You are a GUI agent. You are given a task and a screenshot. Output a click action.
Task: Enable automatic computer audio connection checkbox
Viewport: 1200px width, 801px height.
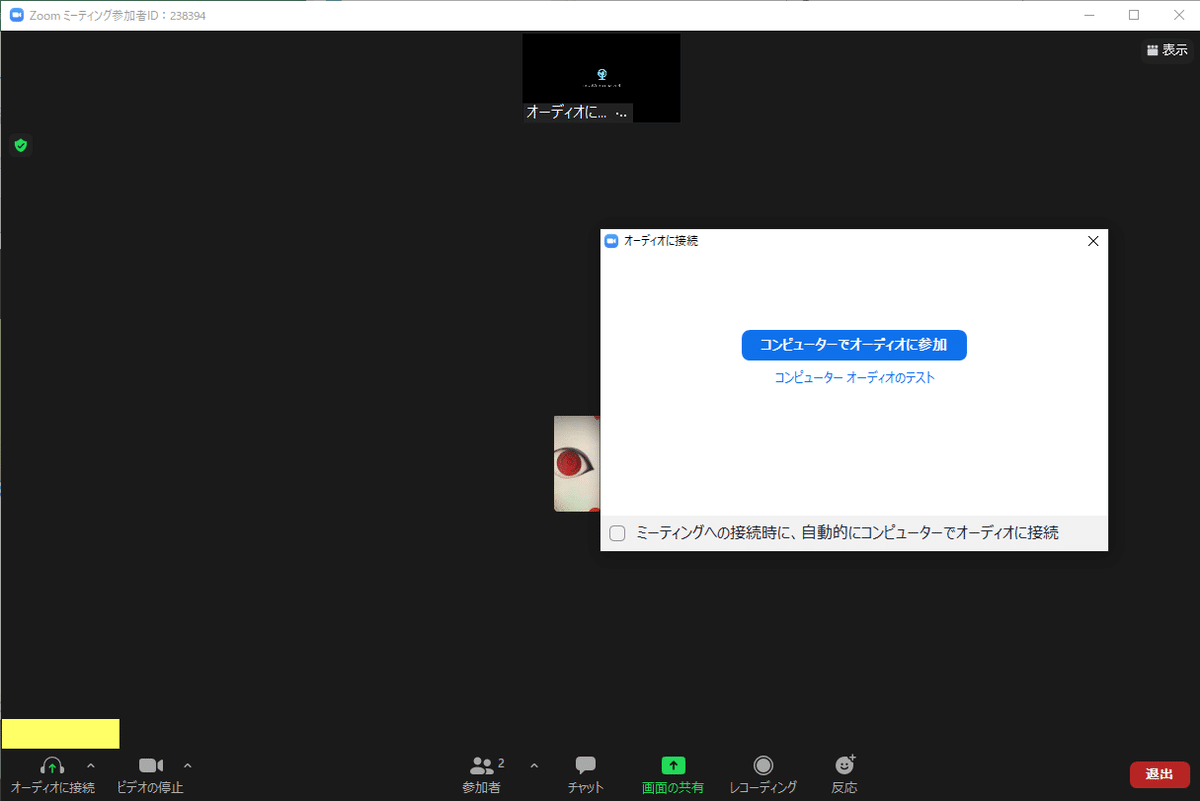point(616,533)
